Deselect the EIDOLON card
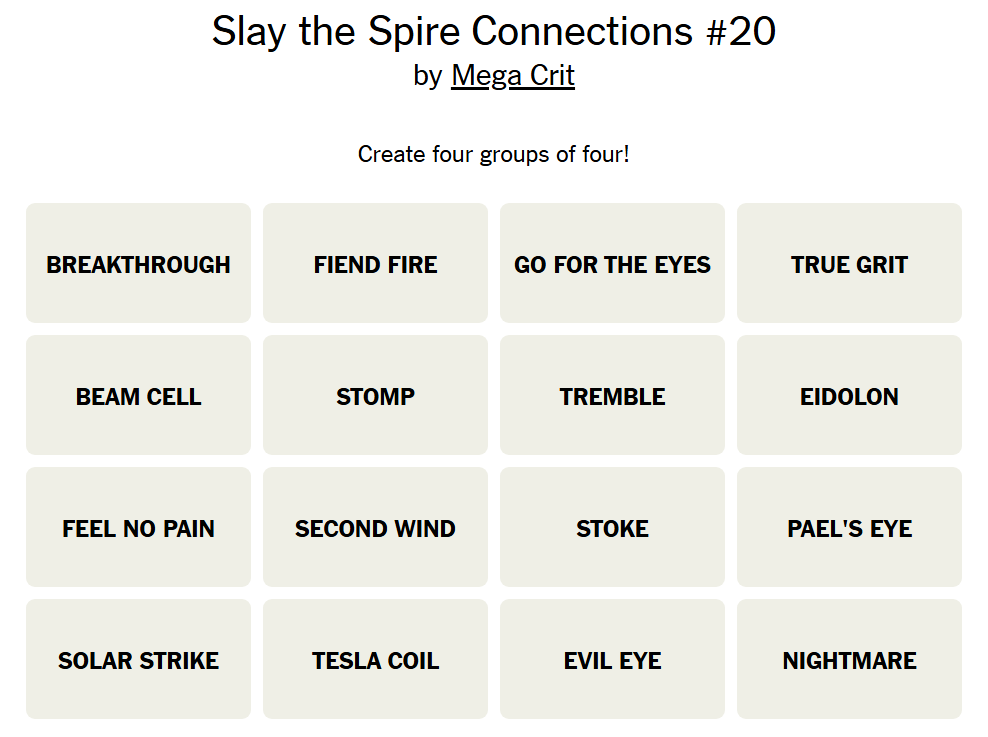The width and height of the screenshot is (988, 737). (849, 396)
